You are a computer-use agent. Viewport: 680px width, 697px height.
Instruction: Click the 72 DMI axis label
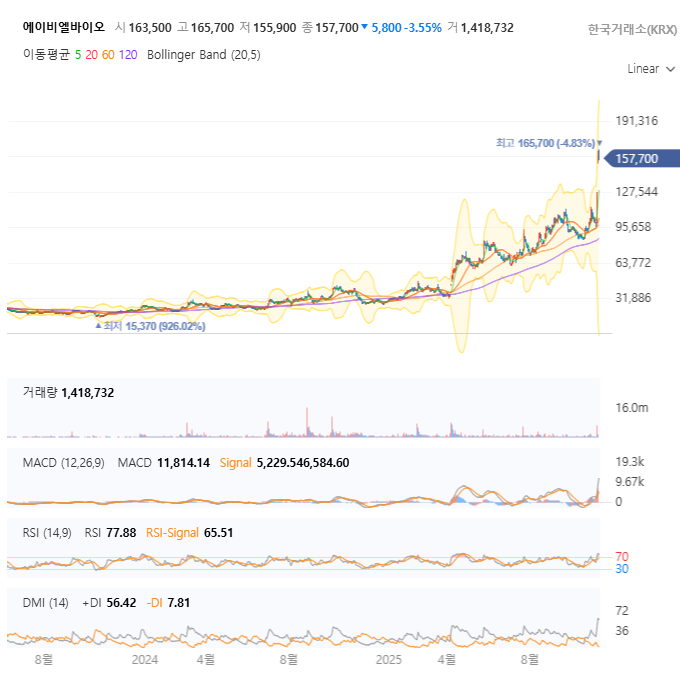(622, 611)
